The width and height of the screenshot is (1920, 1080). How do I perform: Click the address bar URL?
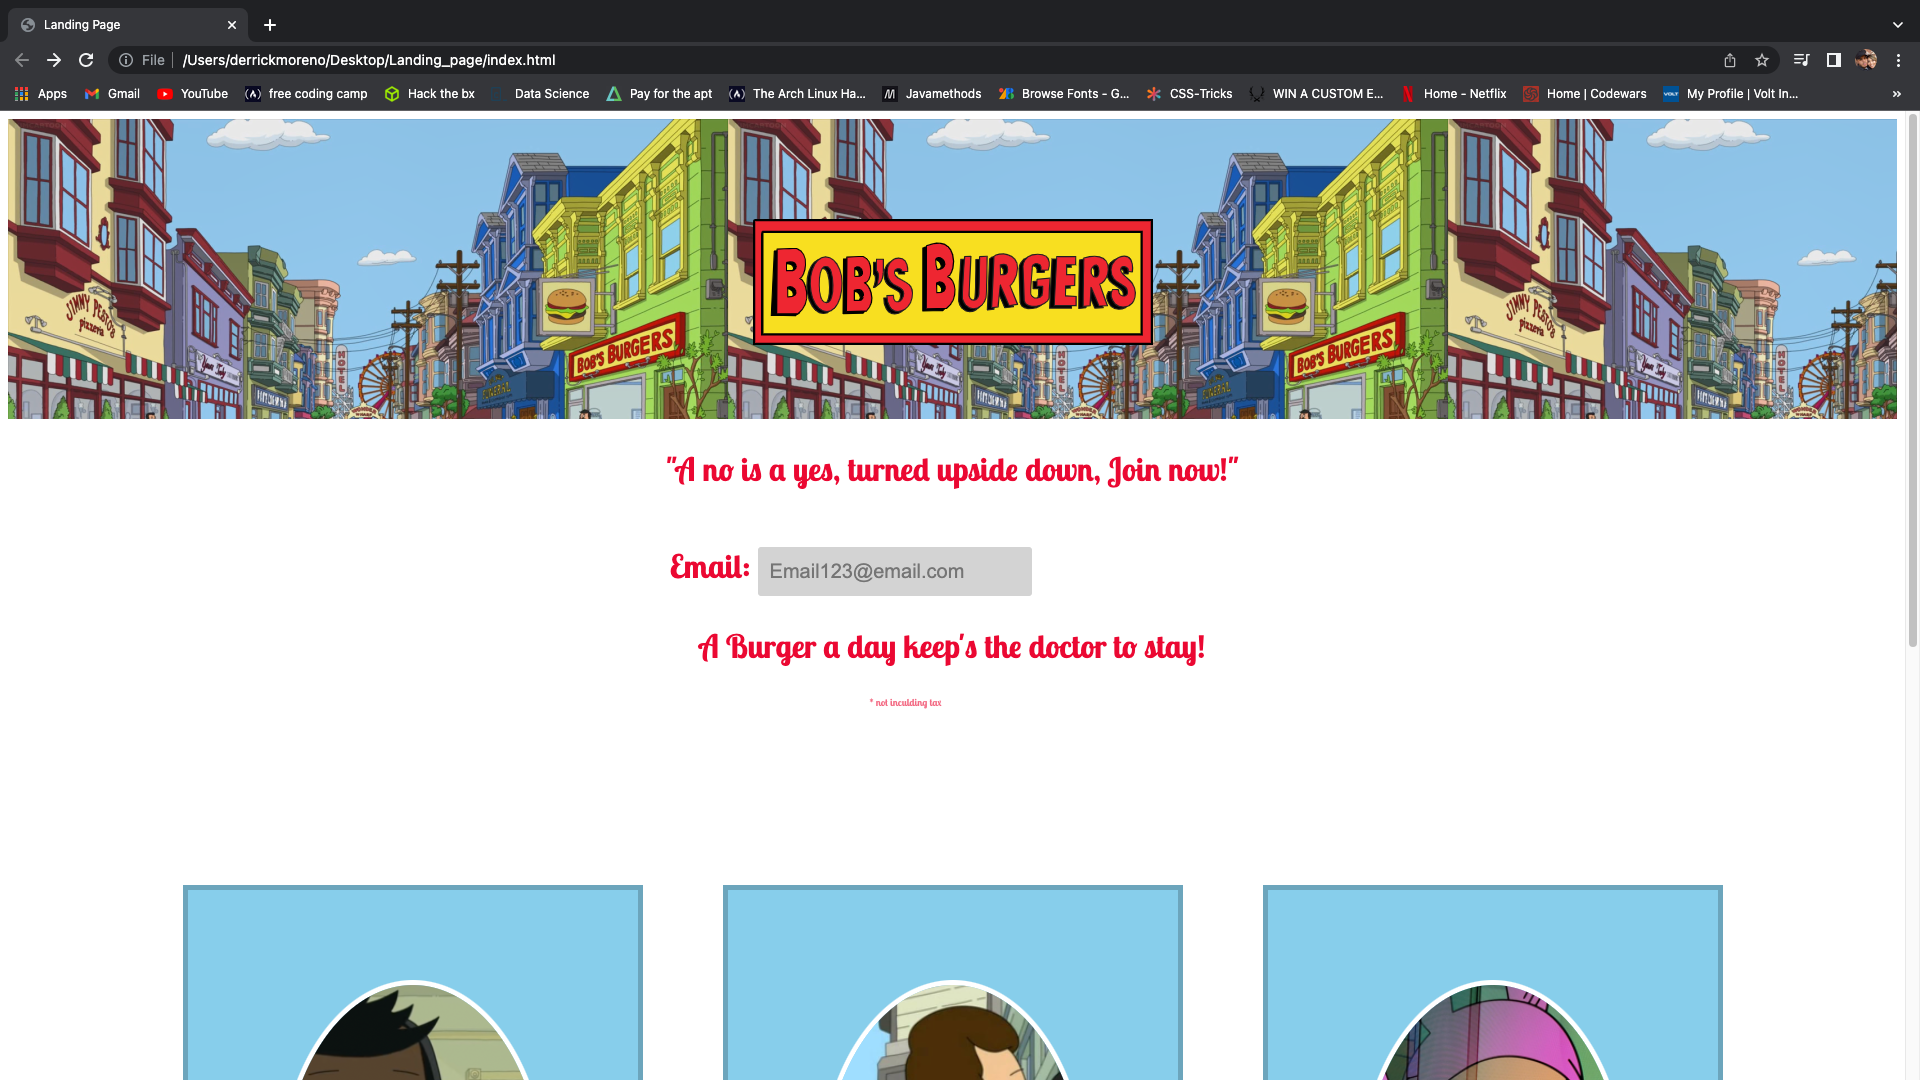(x=368, y=60)
